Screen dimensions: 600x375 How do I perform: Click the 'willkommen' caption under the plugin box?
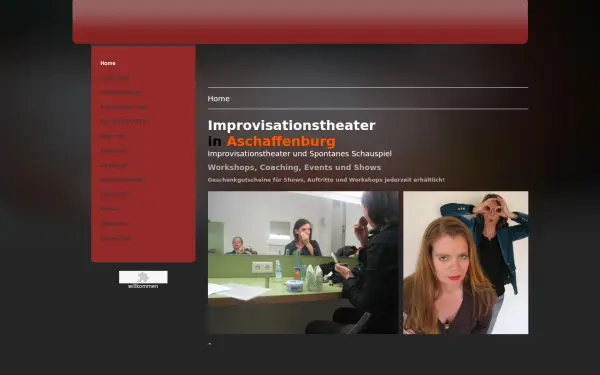coord(143,286)
